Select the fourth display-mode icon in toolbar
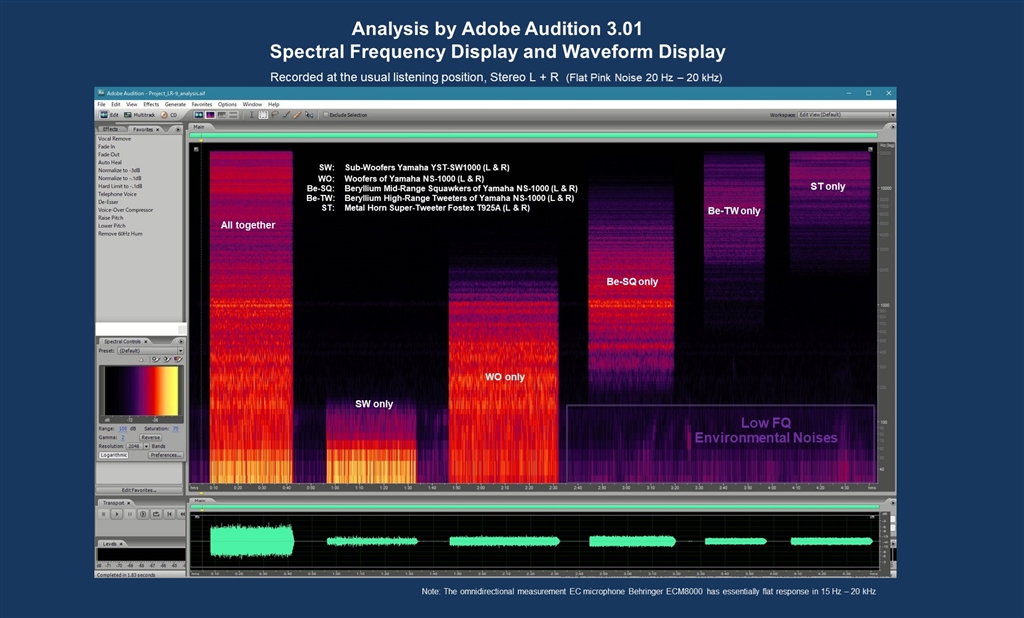This screenshot has width=1024, height=618. [x=233, y=115]
